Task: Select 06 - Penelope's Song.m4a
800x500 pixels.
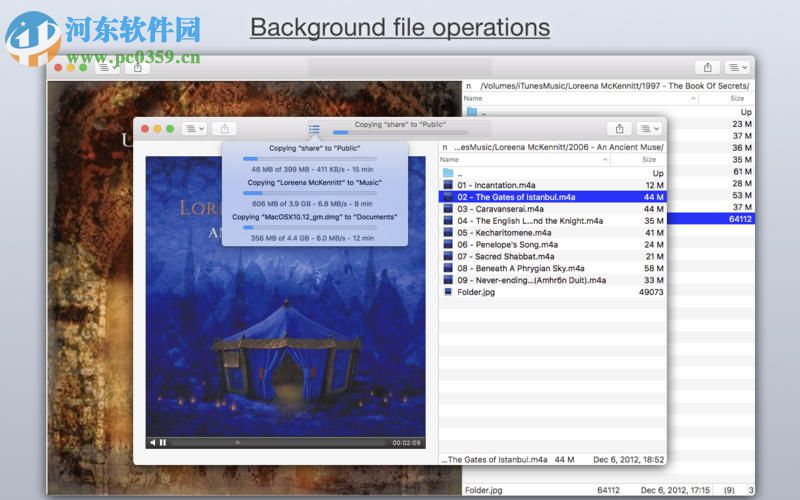Action: tap(553, 244)
